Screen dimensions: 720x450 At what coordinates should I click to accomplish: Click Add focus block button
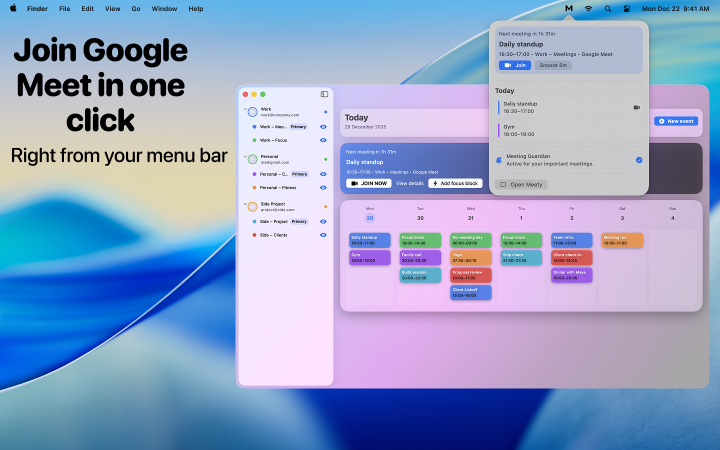click(x=455, y=183)
